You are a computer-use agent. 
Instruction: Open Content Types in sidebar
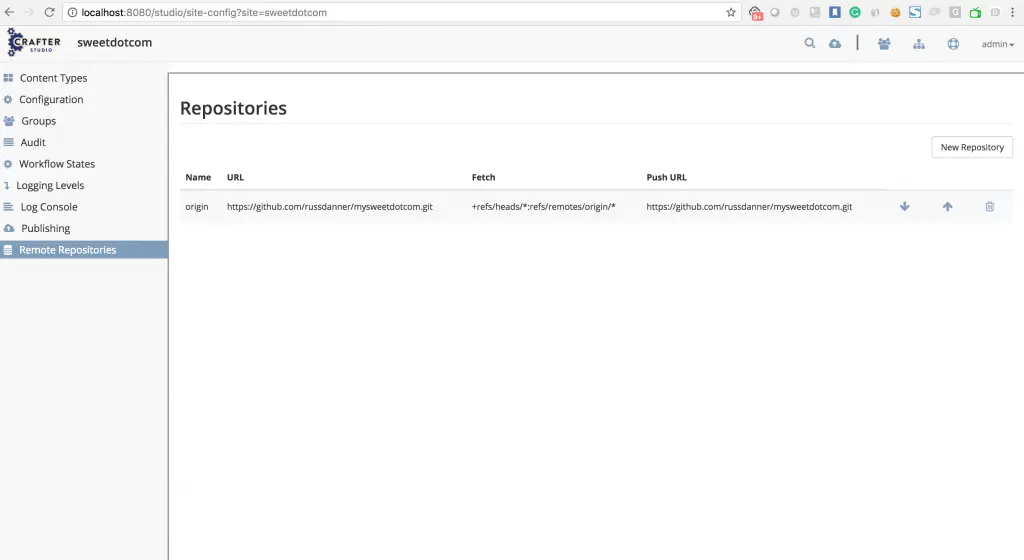53,78
